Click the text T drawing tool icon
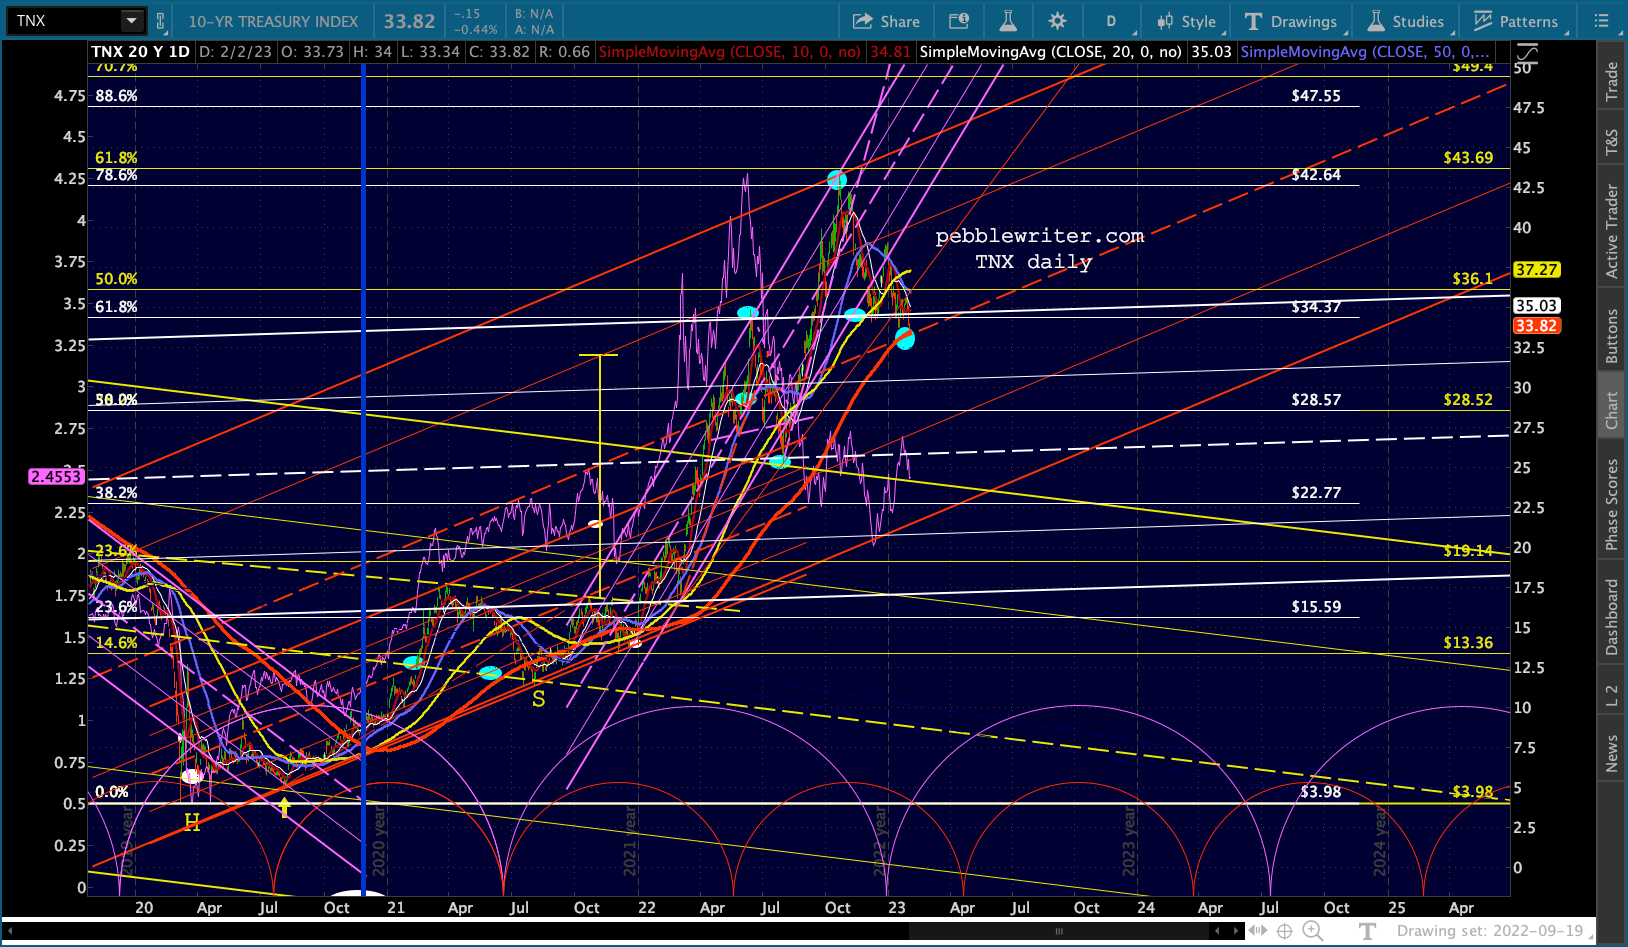Screen dimensions: 1628x947 click(1368, 931)
